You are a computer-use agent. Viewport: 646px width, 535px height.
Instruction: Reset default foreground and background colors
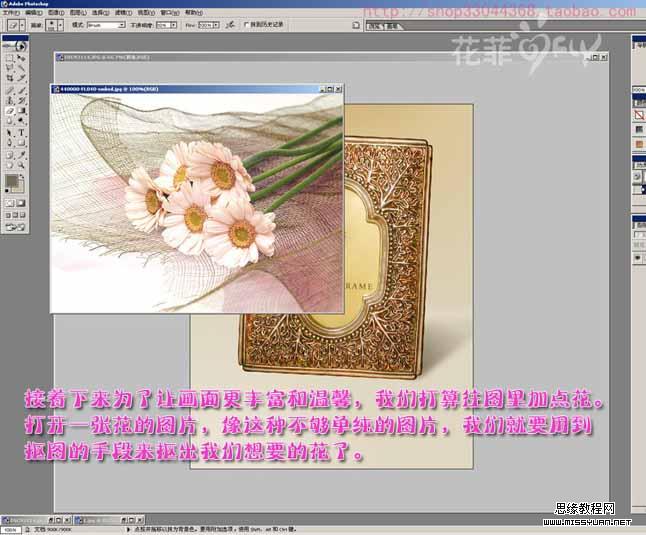7,191
